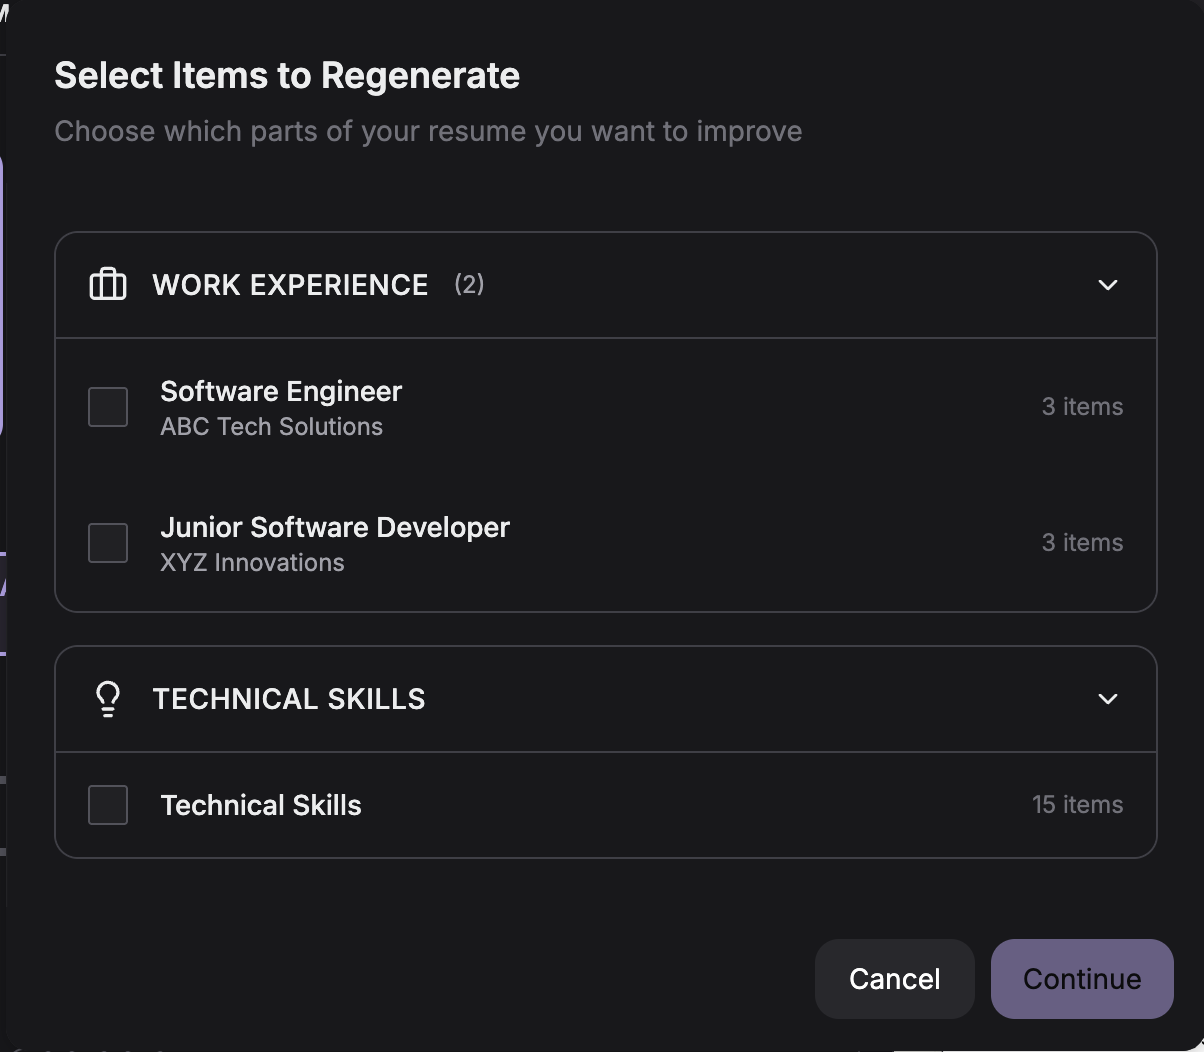The height and width of the screenshot is (1052, 1204).
Task: Check the Software Engineer checkbox
Action: pyautogui.click(x=107, y=407)
